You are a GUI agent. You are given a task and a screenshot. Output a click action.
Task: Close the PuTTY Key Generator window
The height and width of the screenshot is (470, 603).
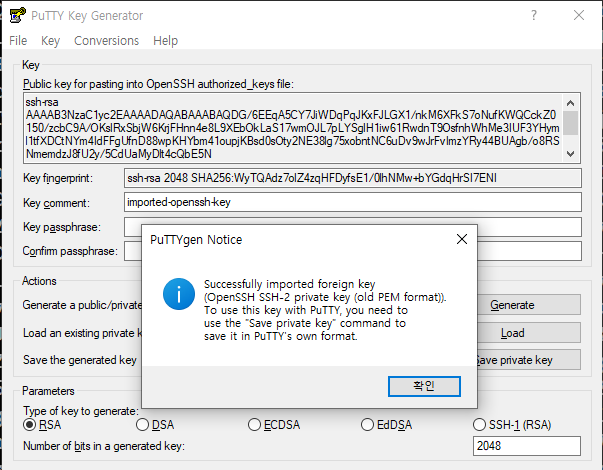(x=579, y=15)
